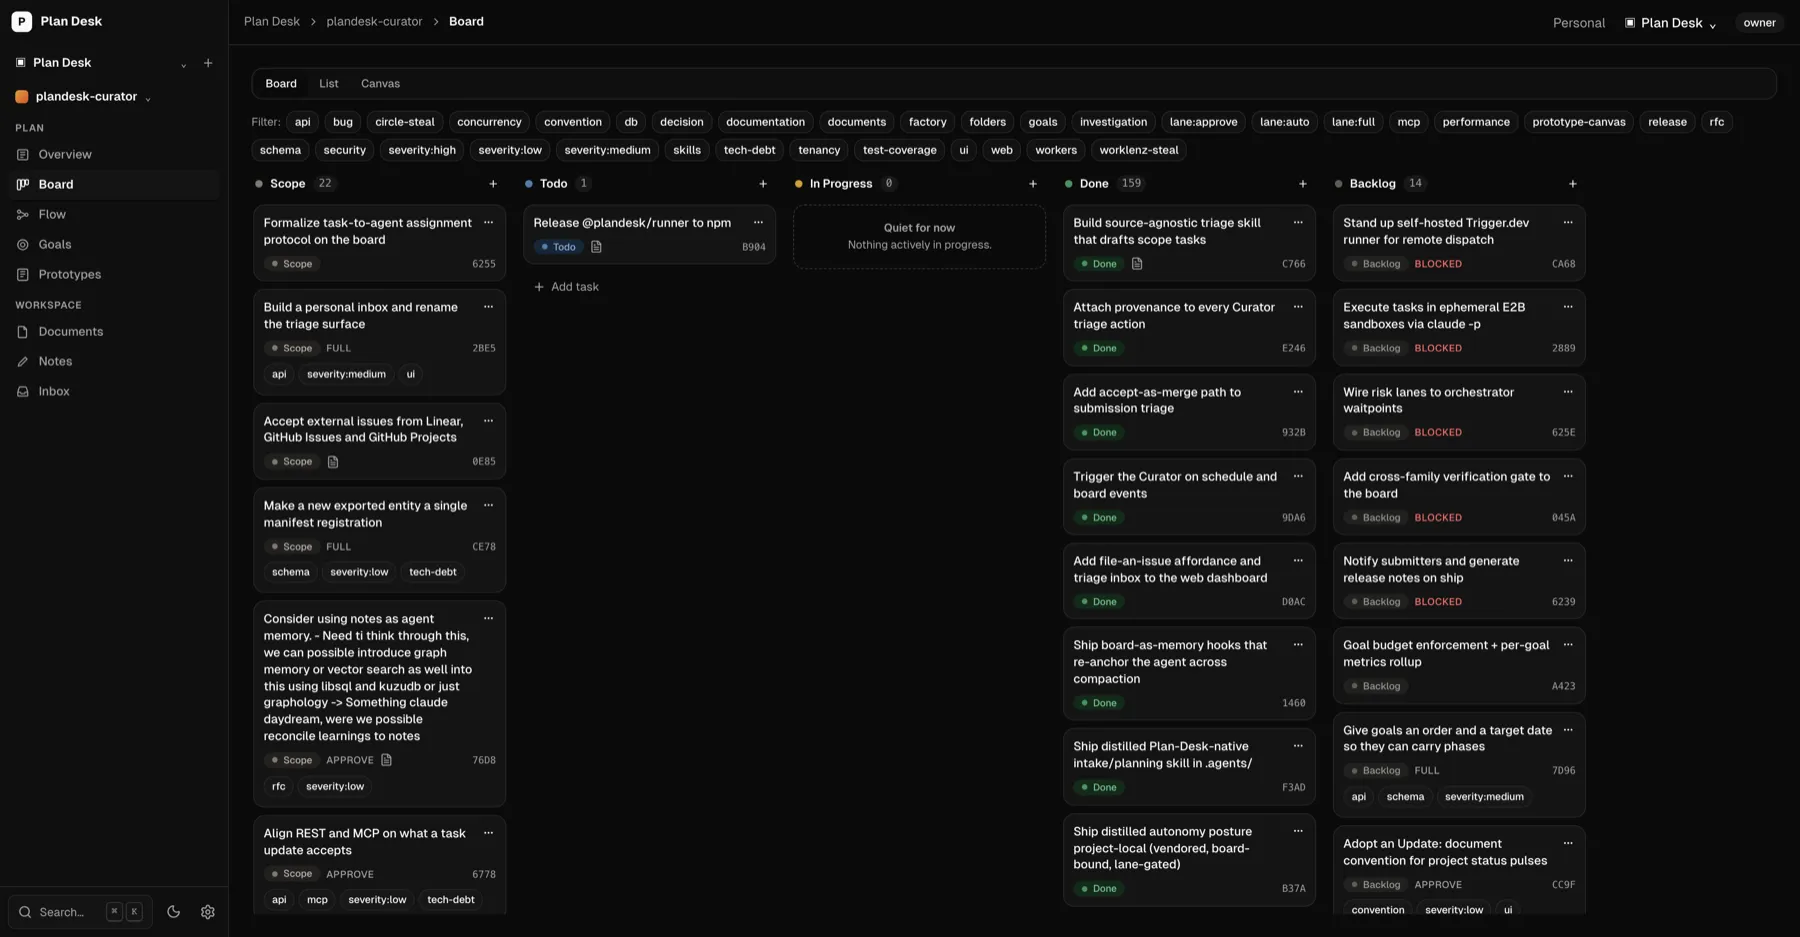The height and width of the screenshot is (937, 1800).
Task: Click owner badge in top right
Action: click(x=1759, y=23)
